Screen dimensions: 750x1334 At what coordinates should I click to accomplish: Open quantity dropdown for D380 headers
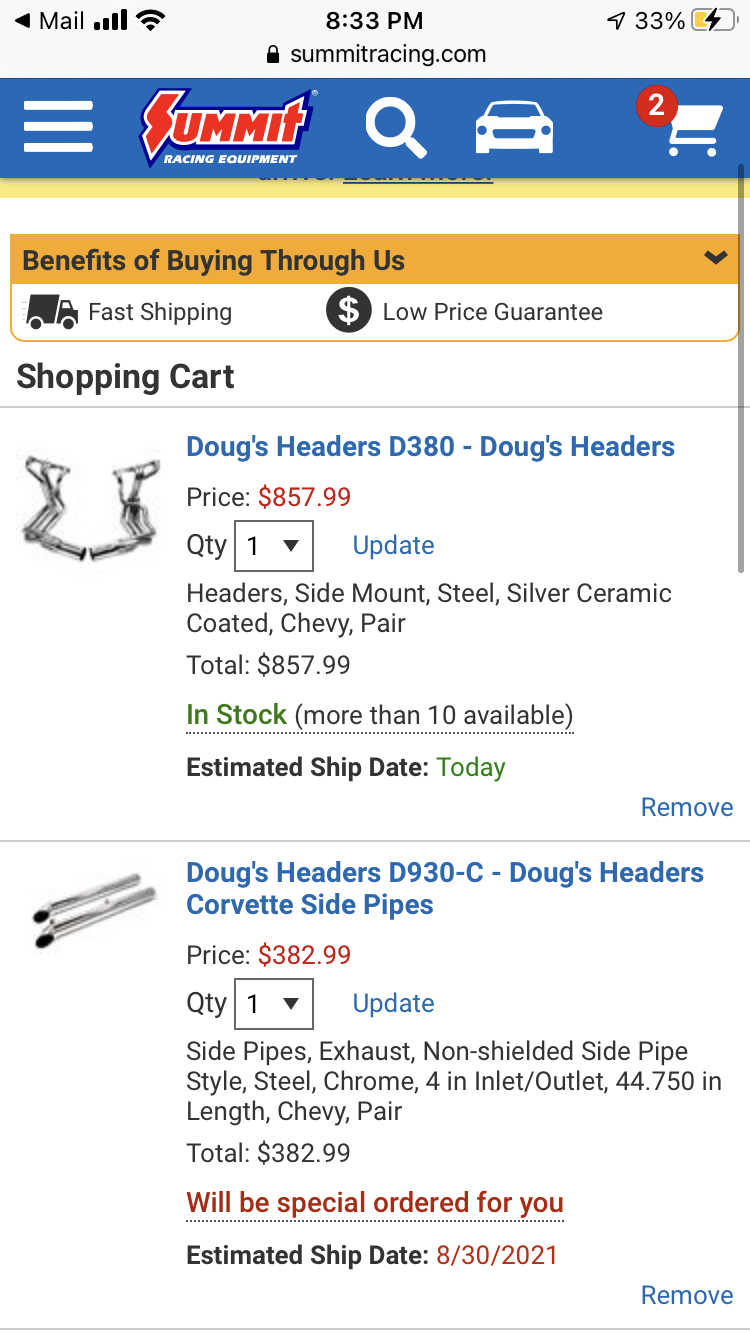pyautogui.click(x=273, y=546)
